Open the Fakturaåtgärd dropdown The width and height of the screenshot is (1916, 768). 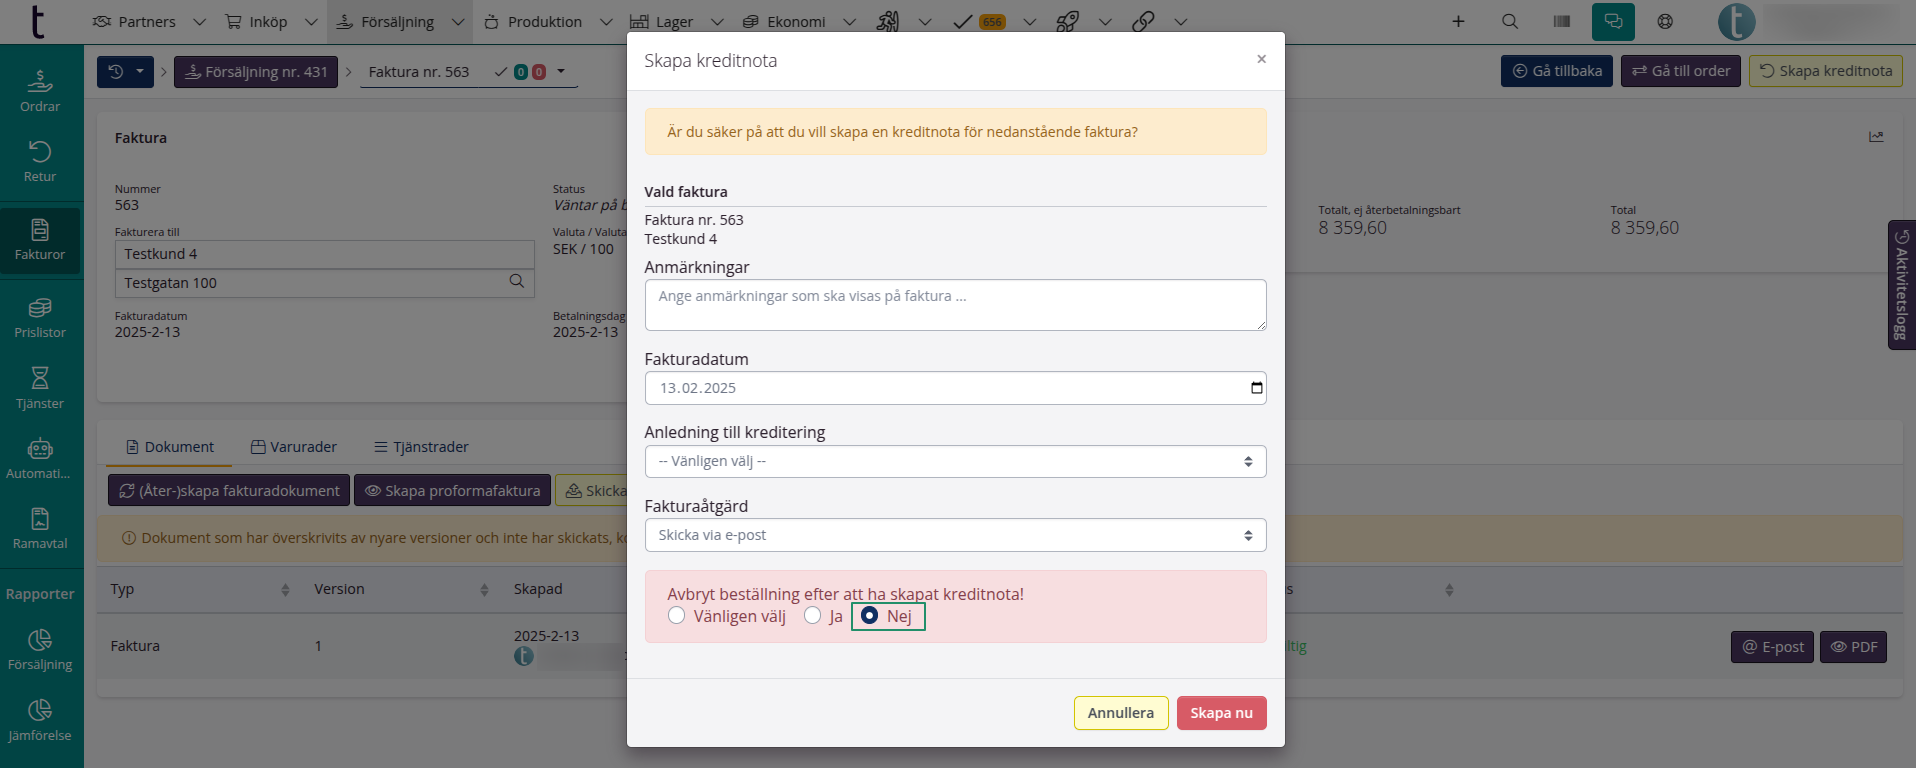955,535
